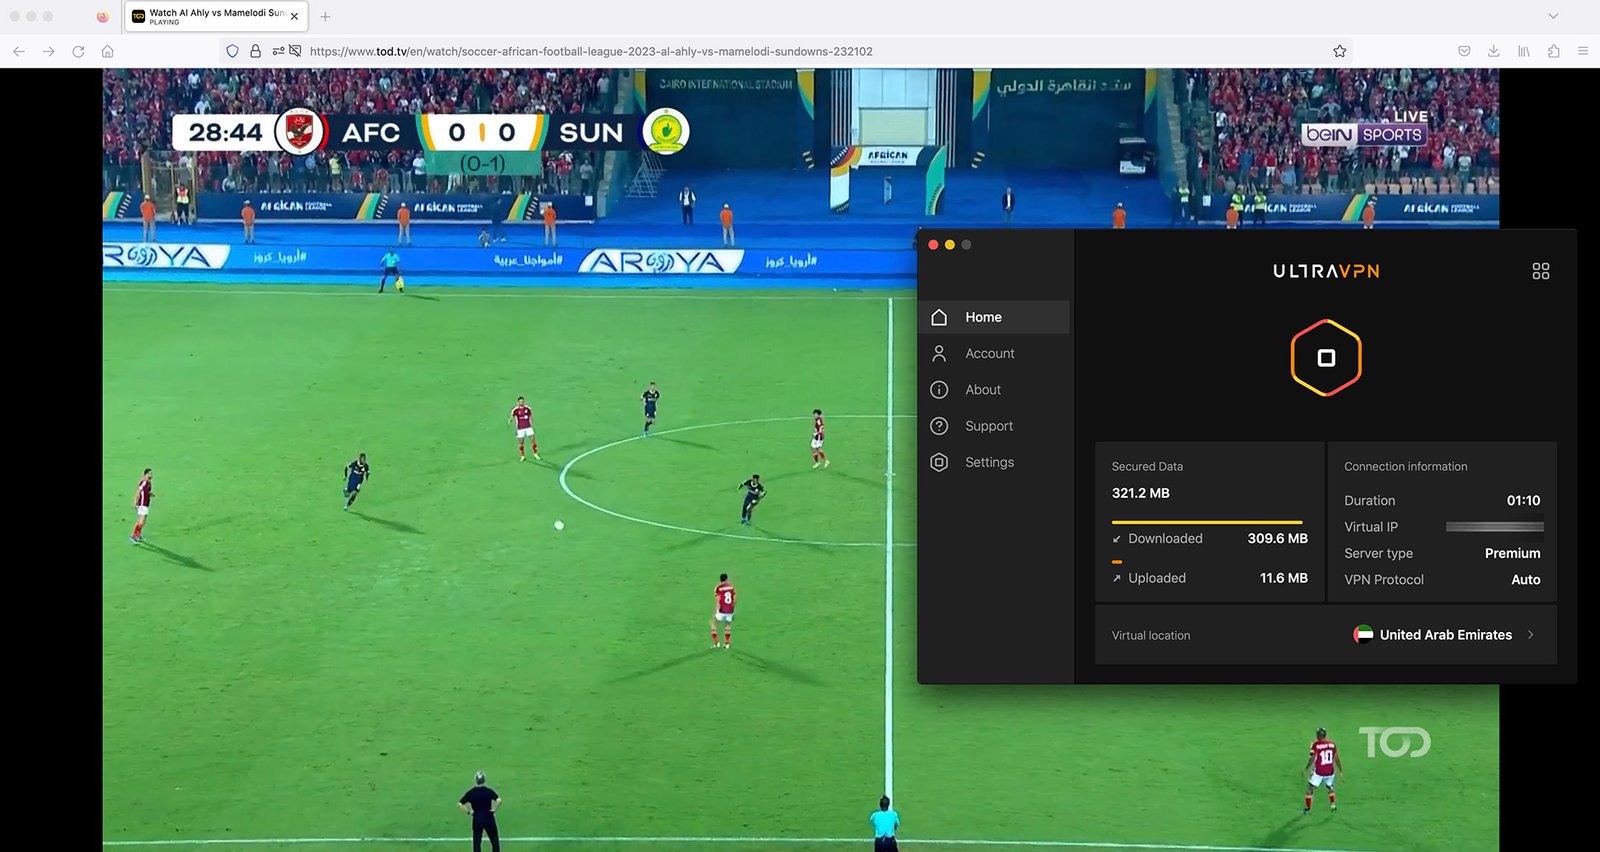
Task: Bookmark this page with the star icon
Action: tap(1340, 51)
